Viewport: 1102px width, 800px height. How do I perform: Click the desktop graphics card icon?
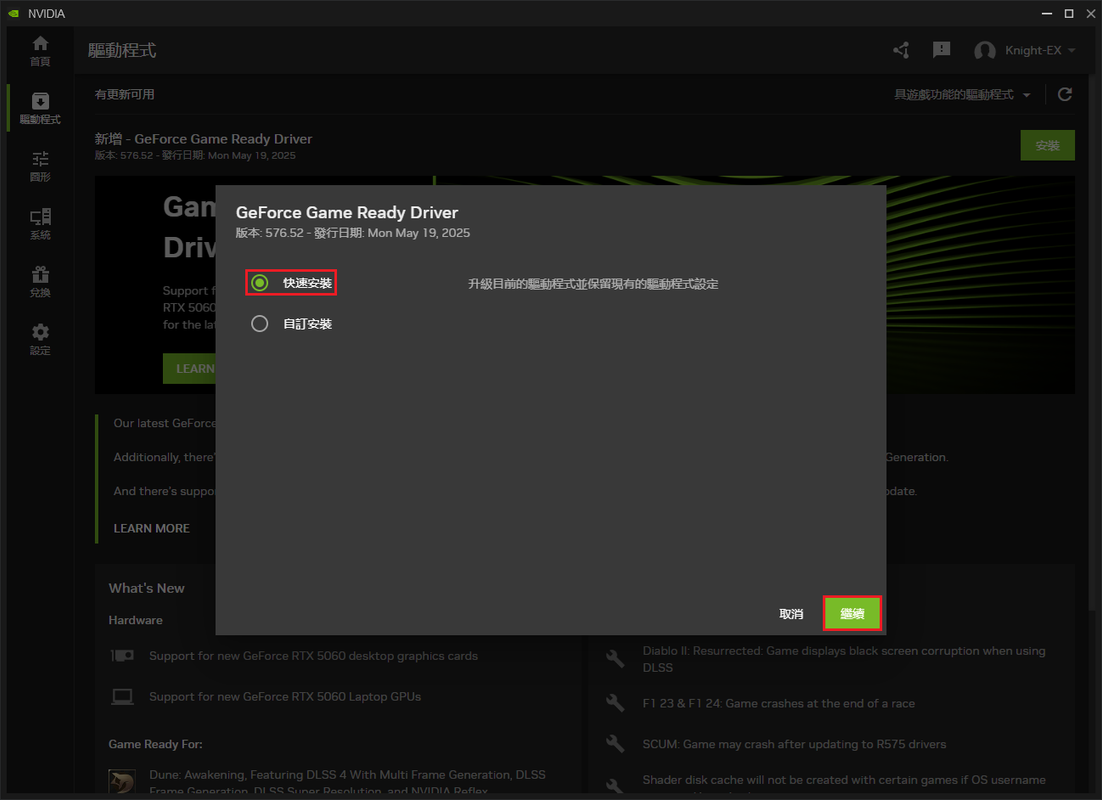coord(122,655)
